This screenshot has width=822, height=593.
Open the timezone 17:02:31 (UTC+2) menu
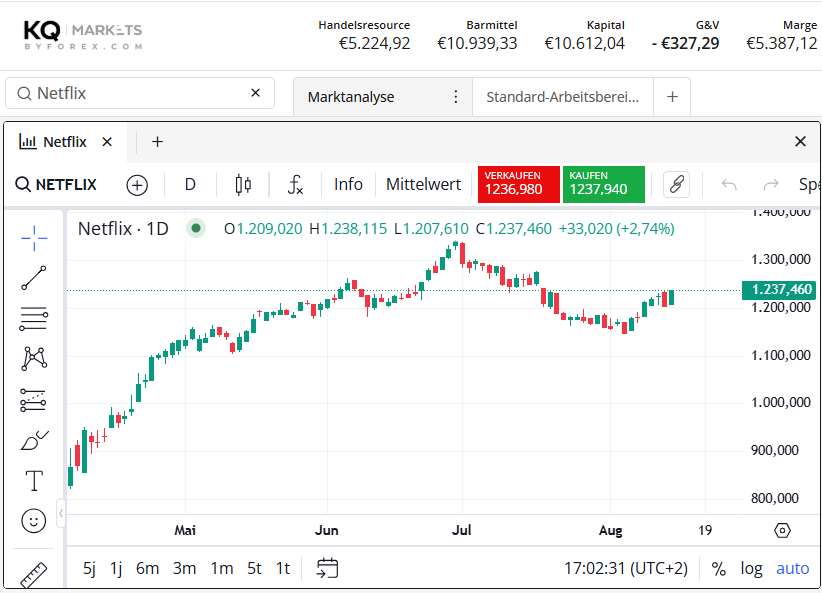pyautogui.click(x=625, y=568)
